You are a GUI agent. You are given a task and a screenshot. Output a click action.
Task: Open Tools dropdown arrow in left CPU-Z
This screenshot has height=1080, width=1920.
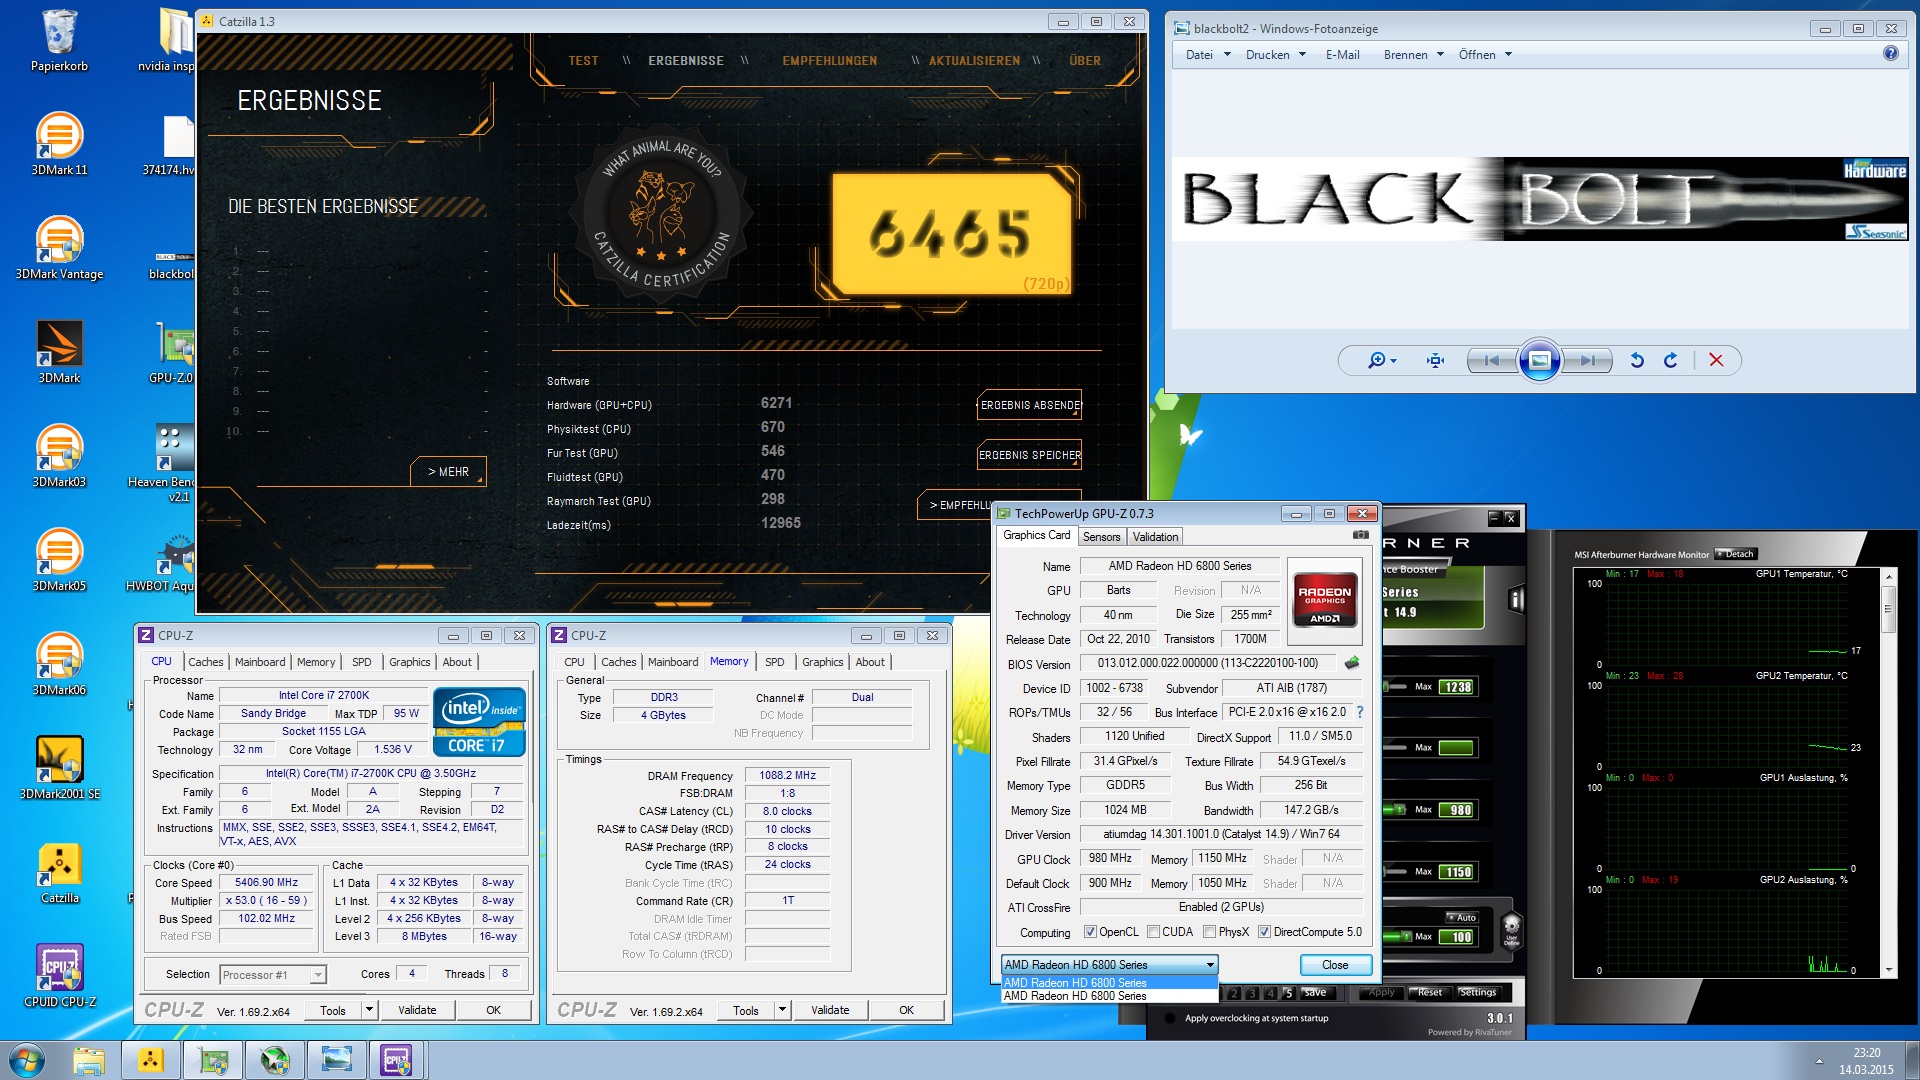coord(369,1010)
